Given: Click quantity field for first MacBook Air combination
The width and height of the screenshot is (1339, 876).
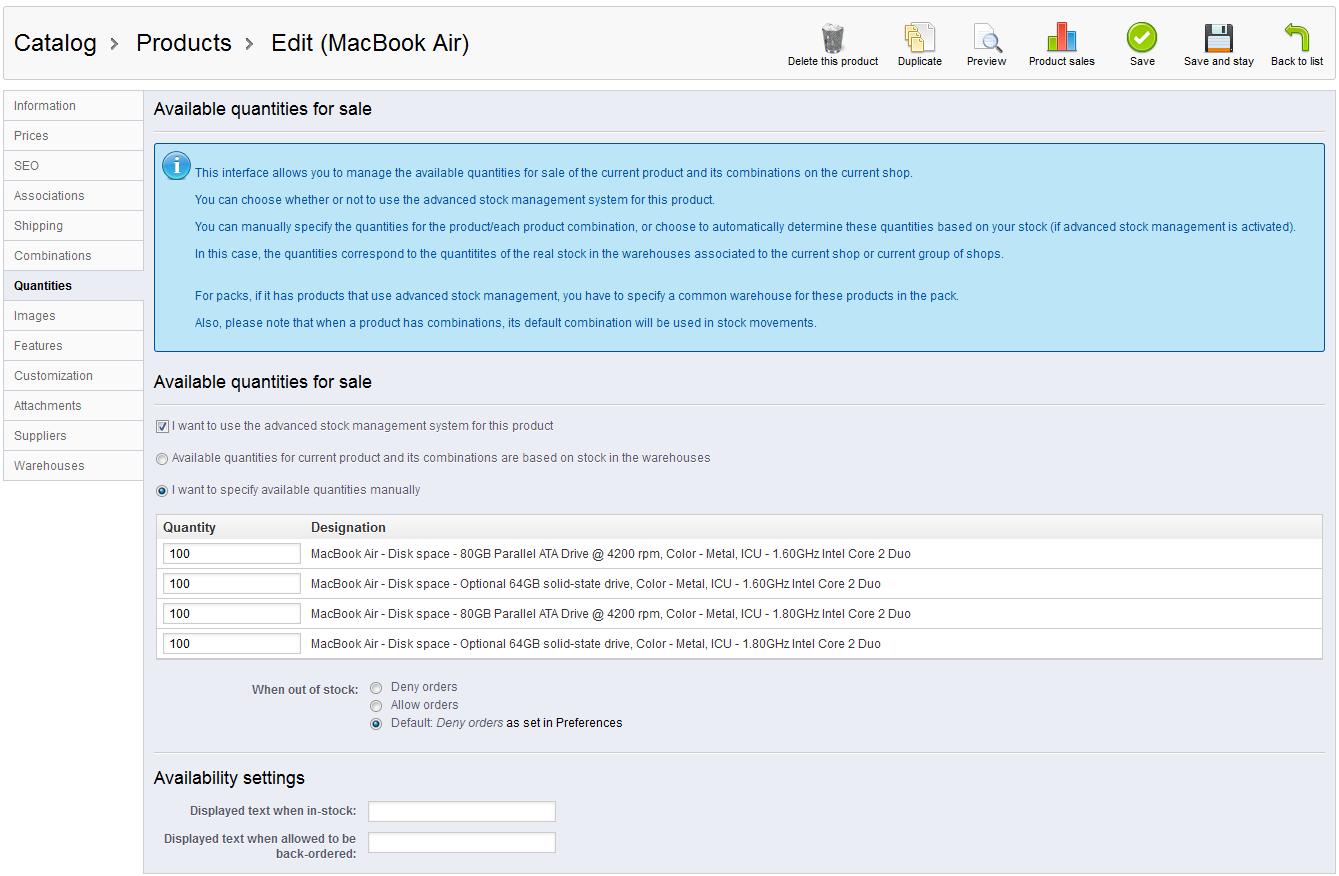Looking at the screenshot, I should [231, 554].
